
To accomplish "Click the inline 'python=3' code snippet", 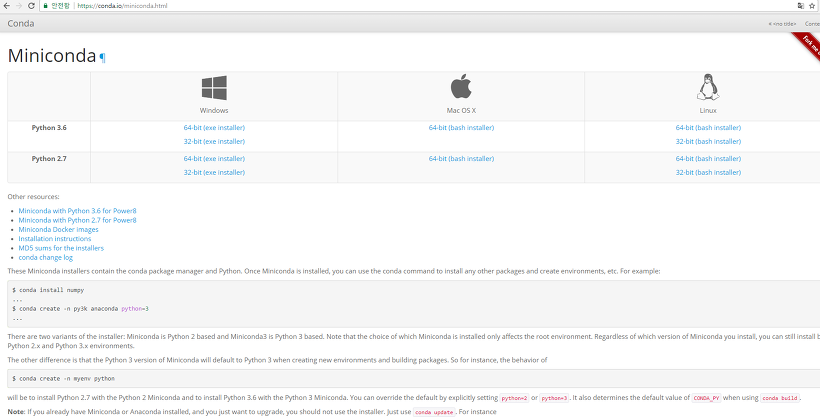I will [x=554, y=398].
